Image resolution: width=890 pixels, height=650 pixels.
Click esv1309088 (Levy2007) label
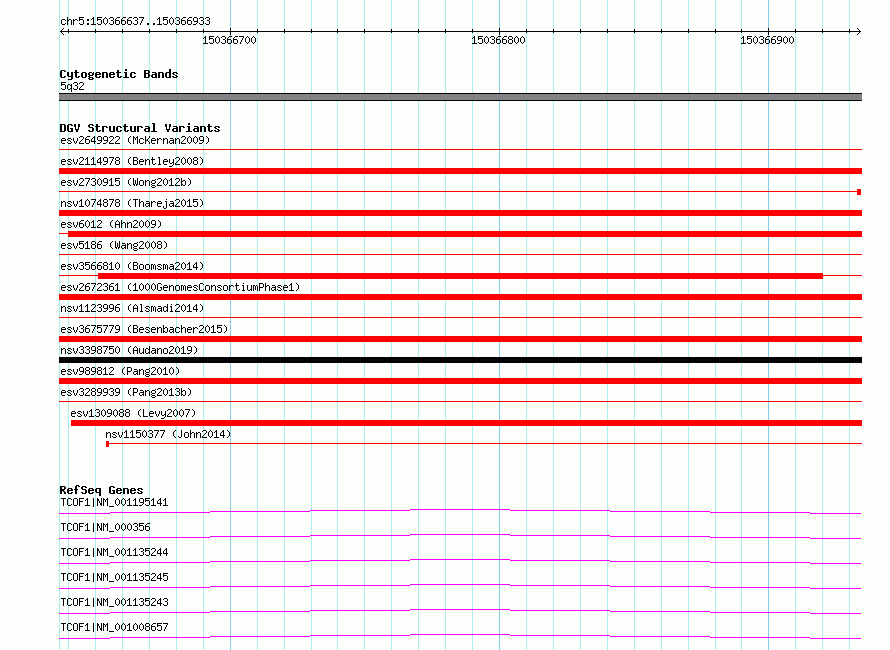click(133, 413)
